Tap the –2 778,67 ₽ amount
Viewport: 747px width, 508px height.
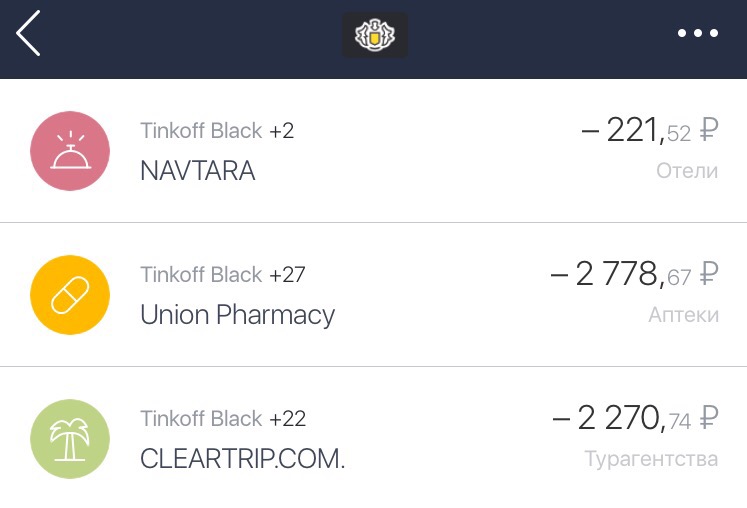click(x=634, y=274)
